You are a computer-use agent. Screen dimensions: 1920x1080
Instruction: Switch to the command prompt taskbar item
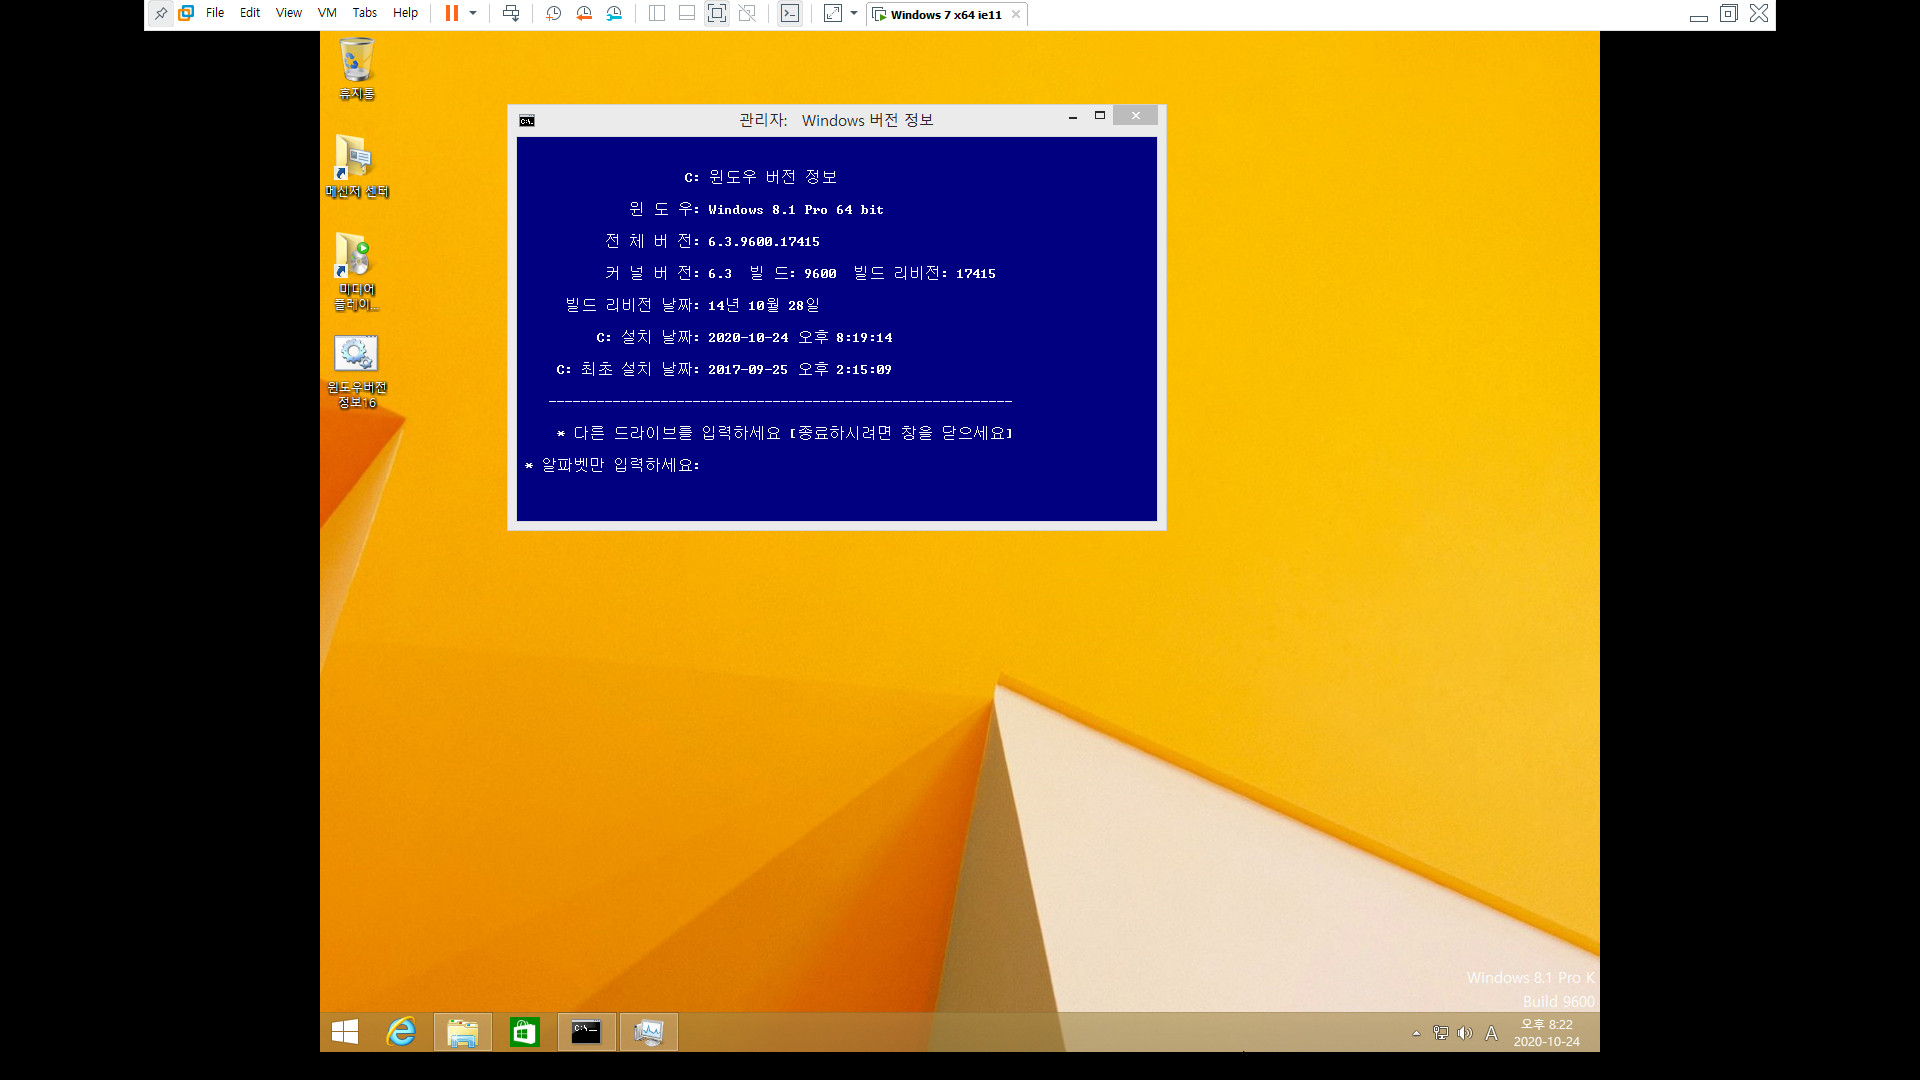pyautogui.click(x=586, y=1032)
